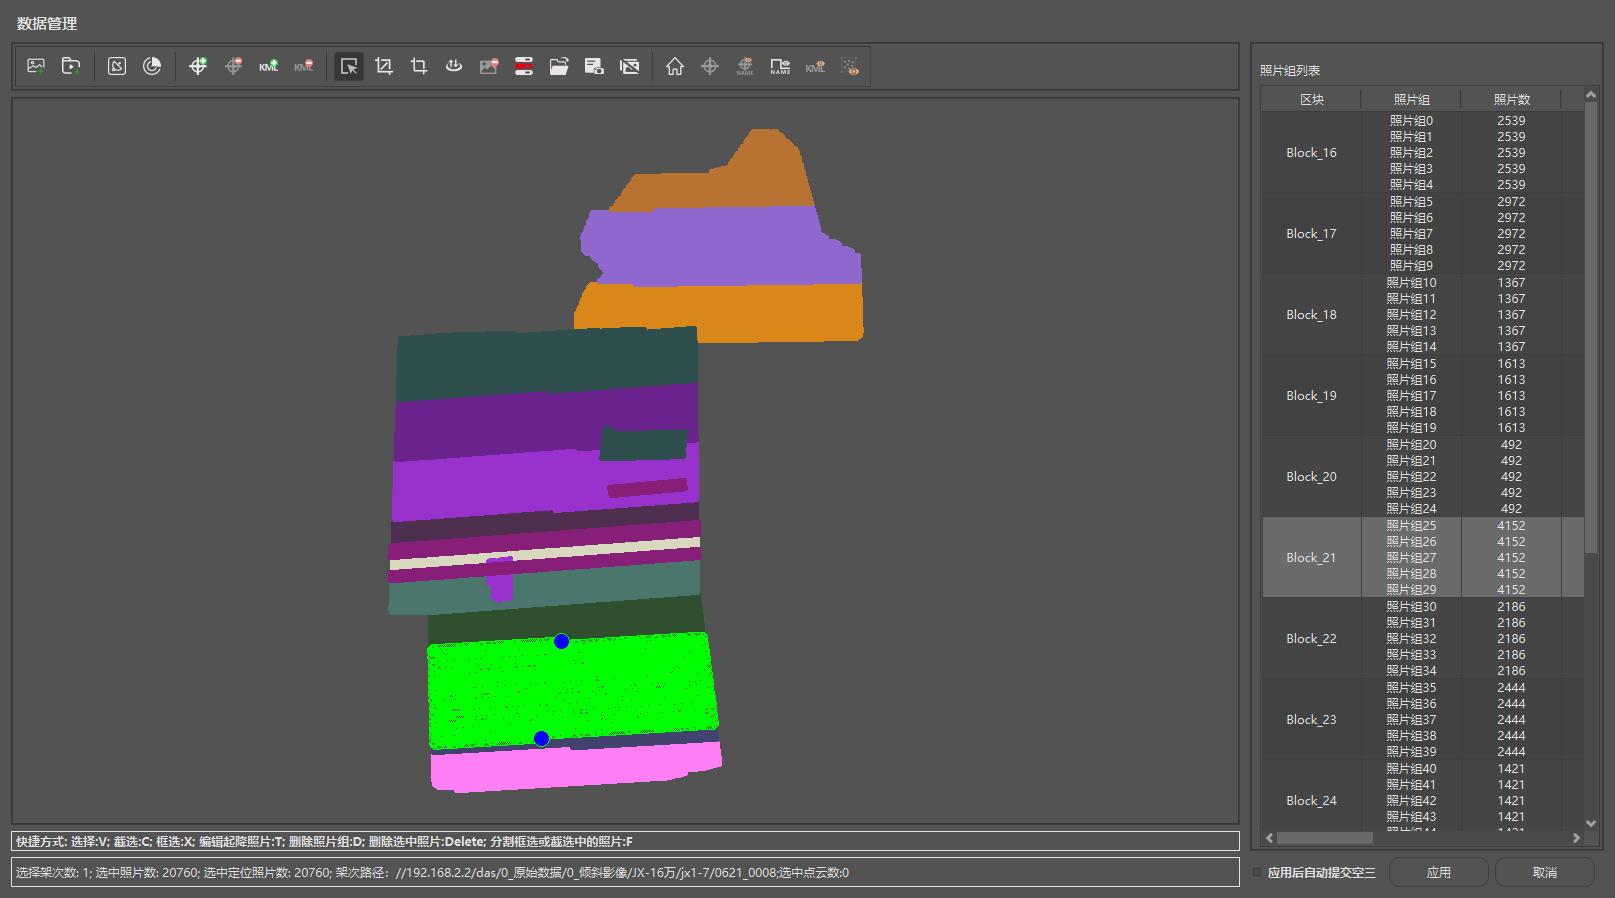
Task: Click the bright green photo block on map
Action: (x=572, y=692)
